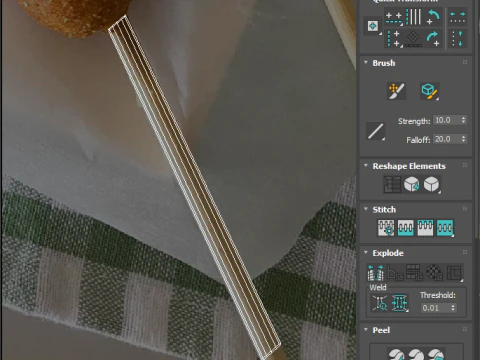The width and height of the screenshot is (480, 360).
Task: Click the Align to Edge diamond icon
Action: click(414, 39)
